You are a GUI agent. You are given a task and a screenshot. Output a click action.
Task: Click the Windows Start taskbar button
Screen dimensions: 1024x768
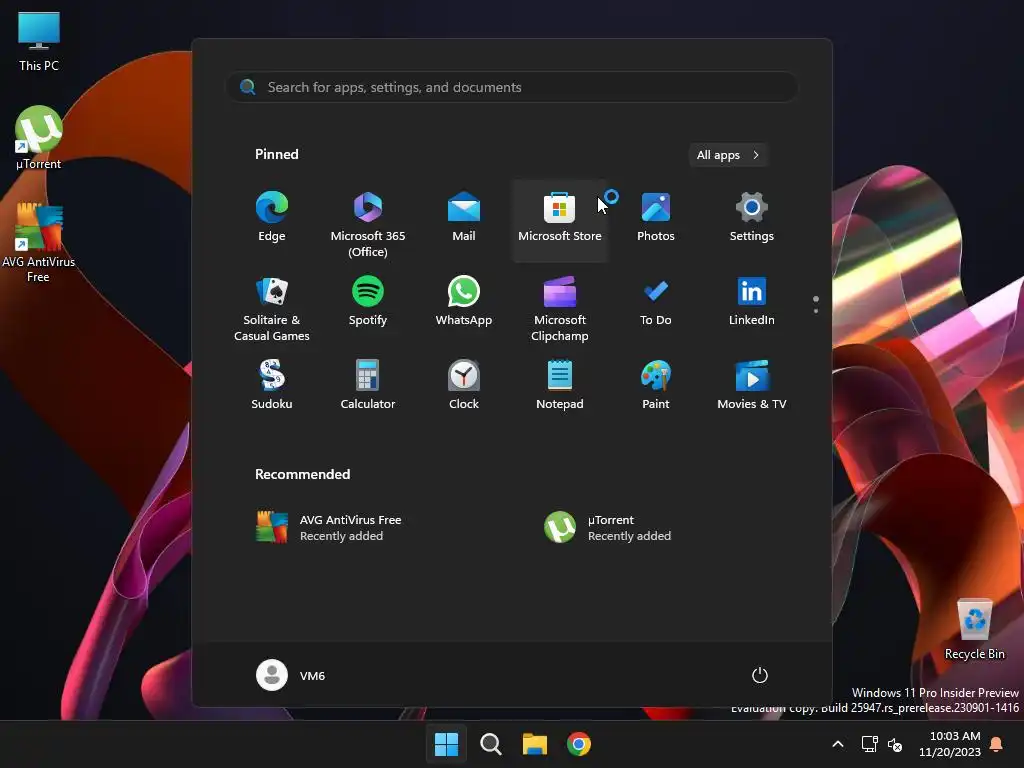click(x=447, y=744)
